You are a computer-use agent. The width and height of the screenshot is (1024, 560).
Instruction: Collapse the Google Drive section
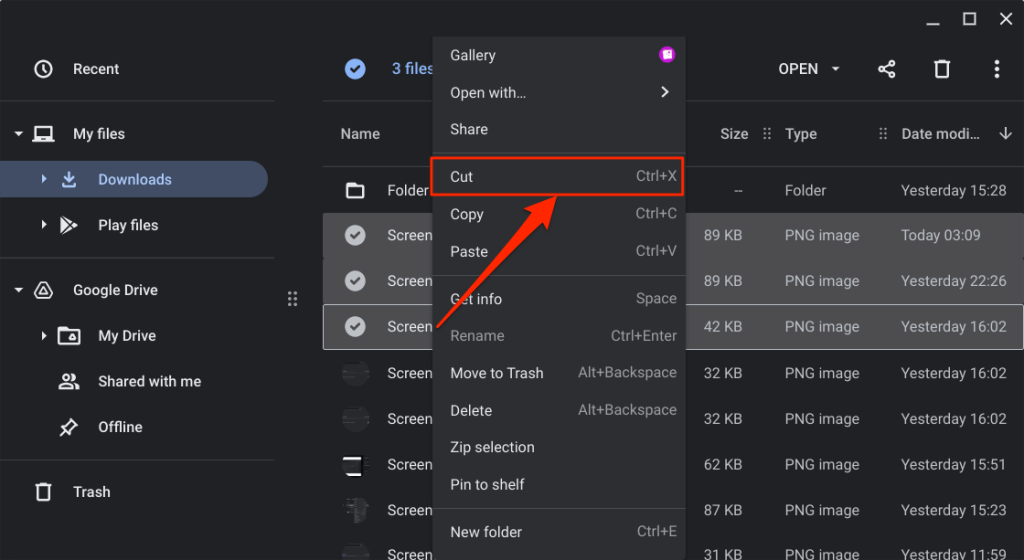click(19, 290)
